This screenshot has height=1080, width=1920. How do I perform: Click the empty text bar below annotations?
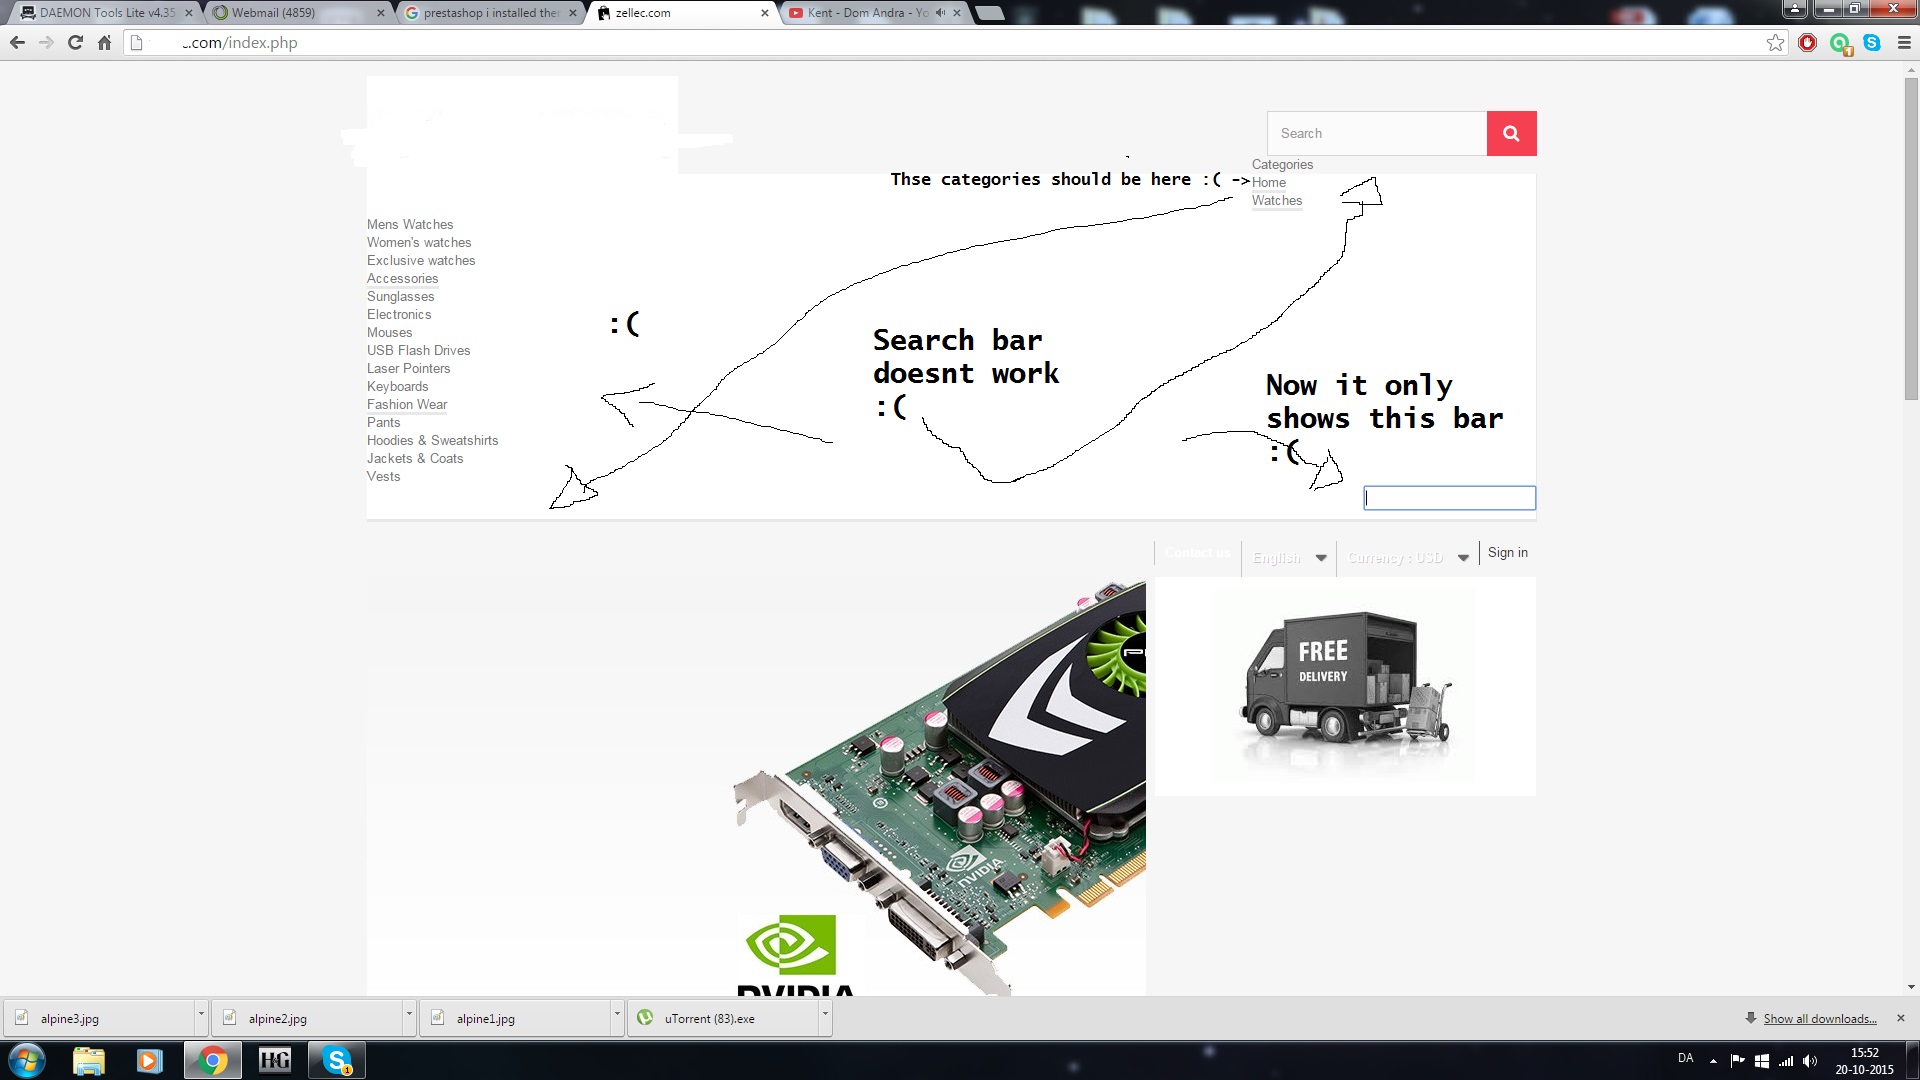click(1449, 498)
